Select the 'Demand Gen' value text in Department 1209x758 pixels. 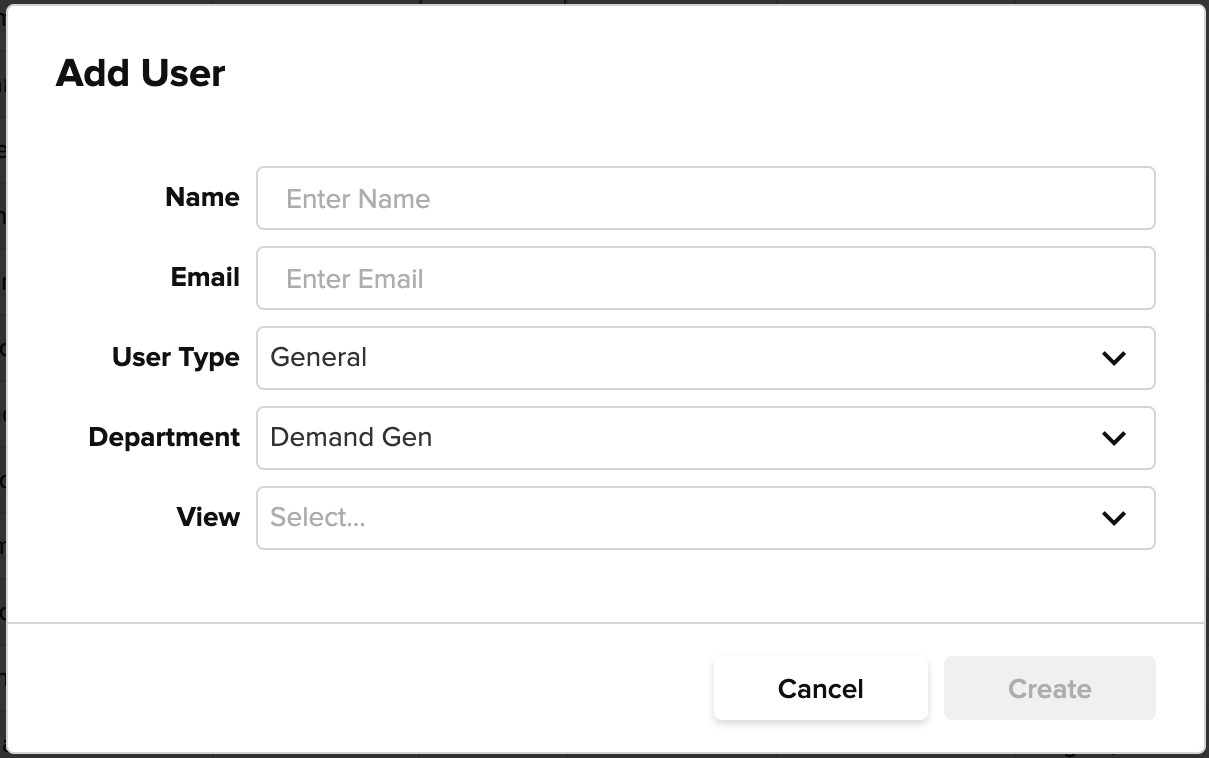coord(351,437)
